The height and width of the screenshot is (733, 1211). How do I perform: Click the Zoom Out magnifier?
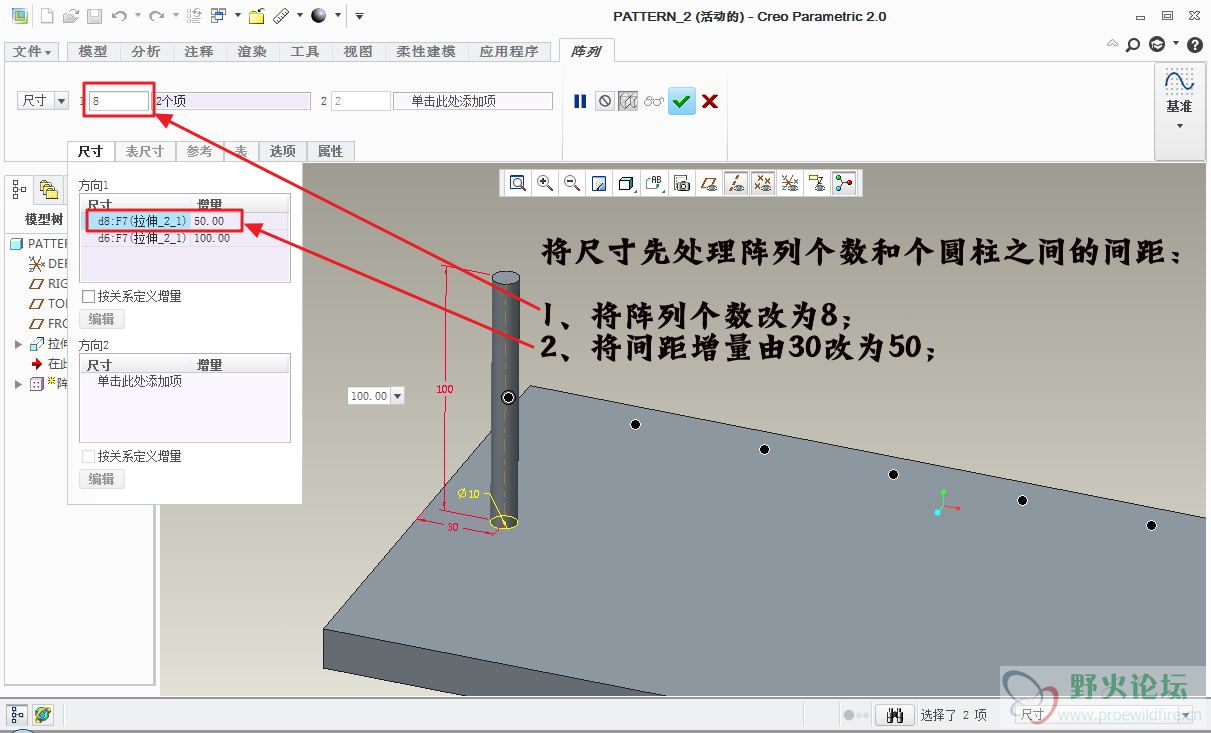click(572, 183)
